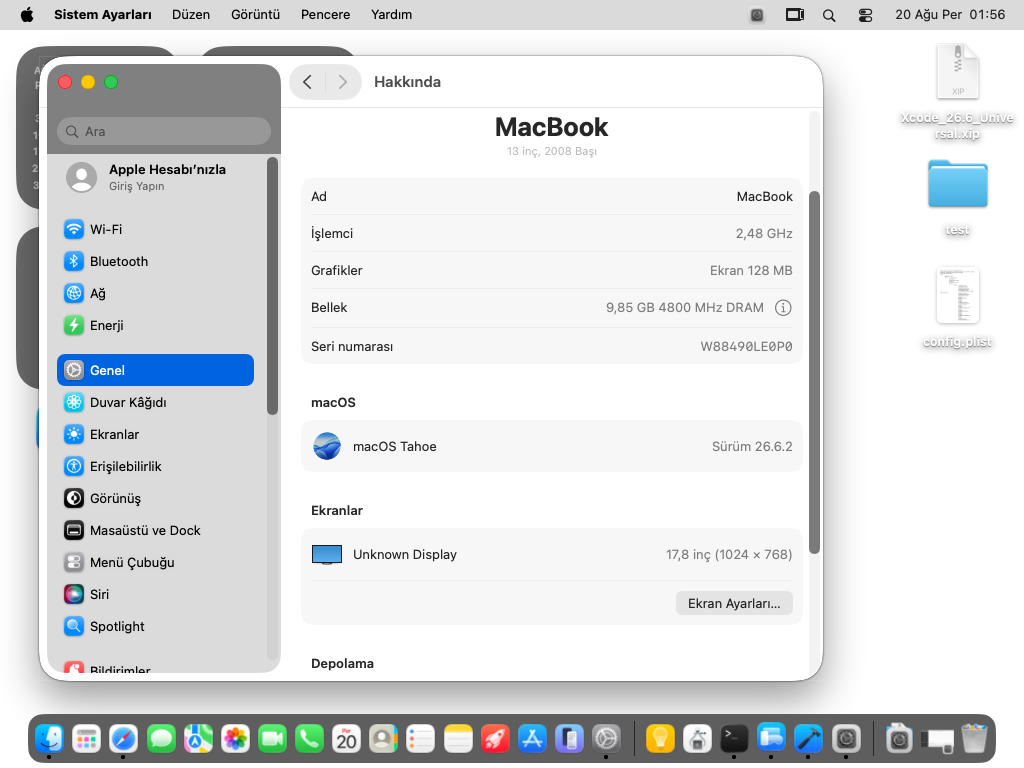Open Erişilebilirlik accessibility settings
Viewport: 1024px width, 768px height.
point(155,466)
